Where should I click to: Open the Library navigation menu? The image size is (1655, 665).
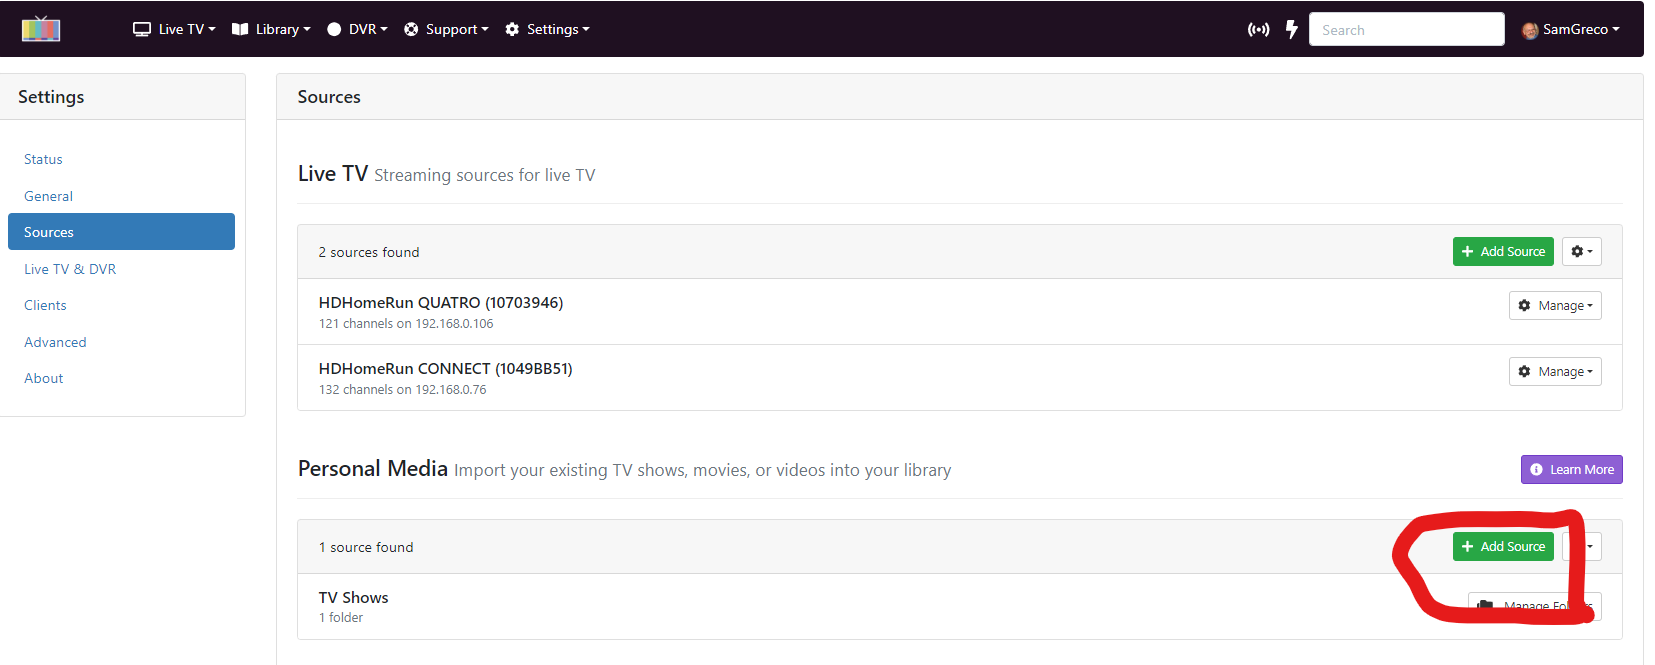tap(271, 30)
